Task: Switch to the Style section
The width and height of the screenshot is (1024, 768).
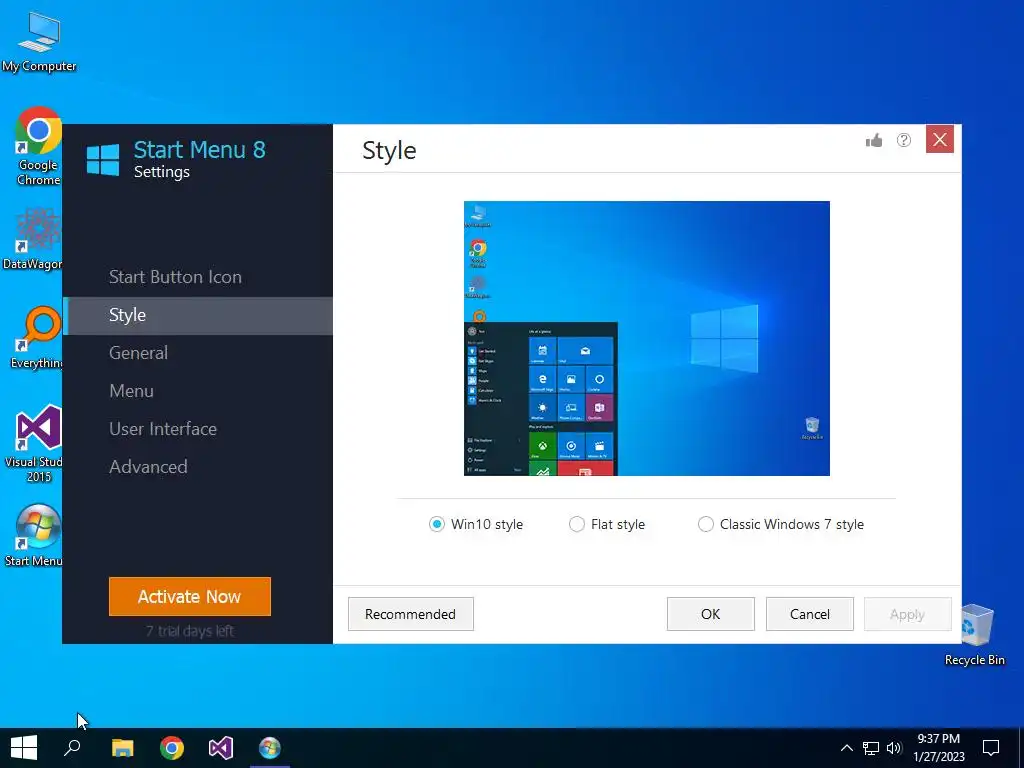Action: (x=198, y=315)
